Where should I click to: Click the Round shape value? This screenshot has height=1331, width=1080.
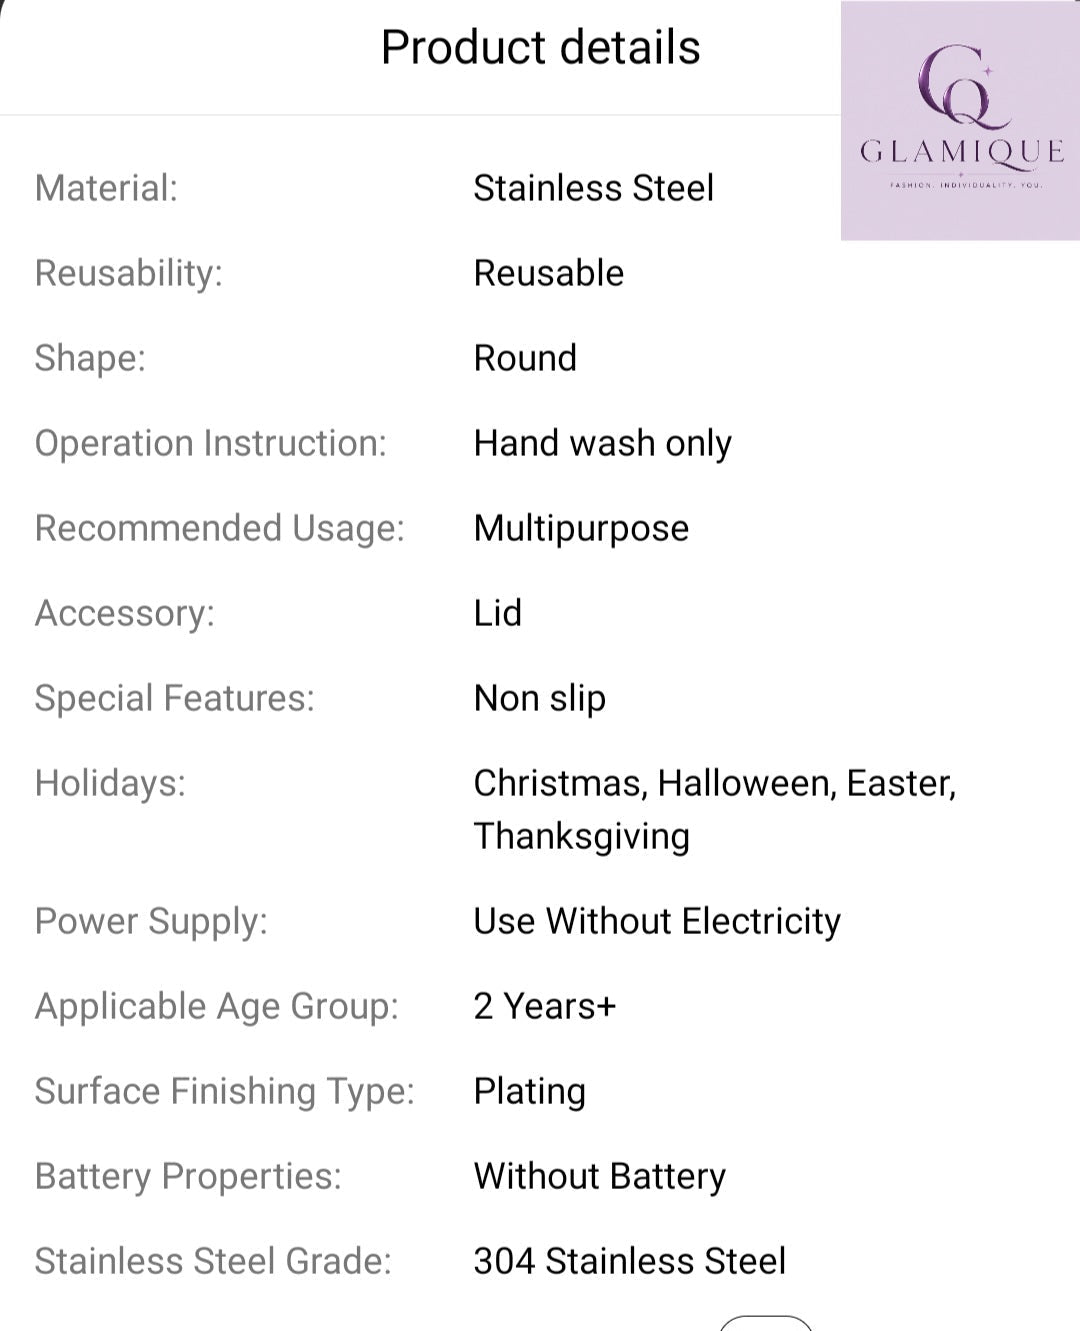point(525,358)
